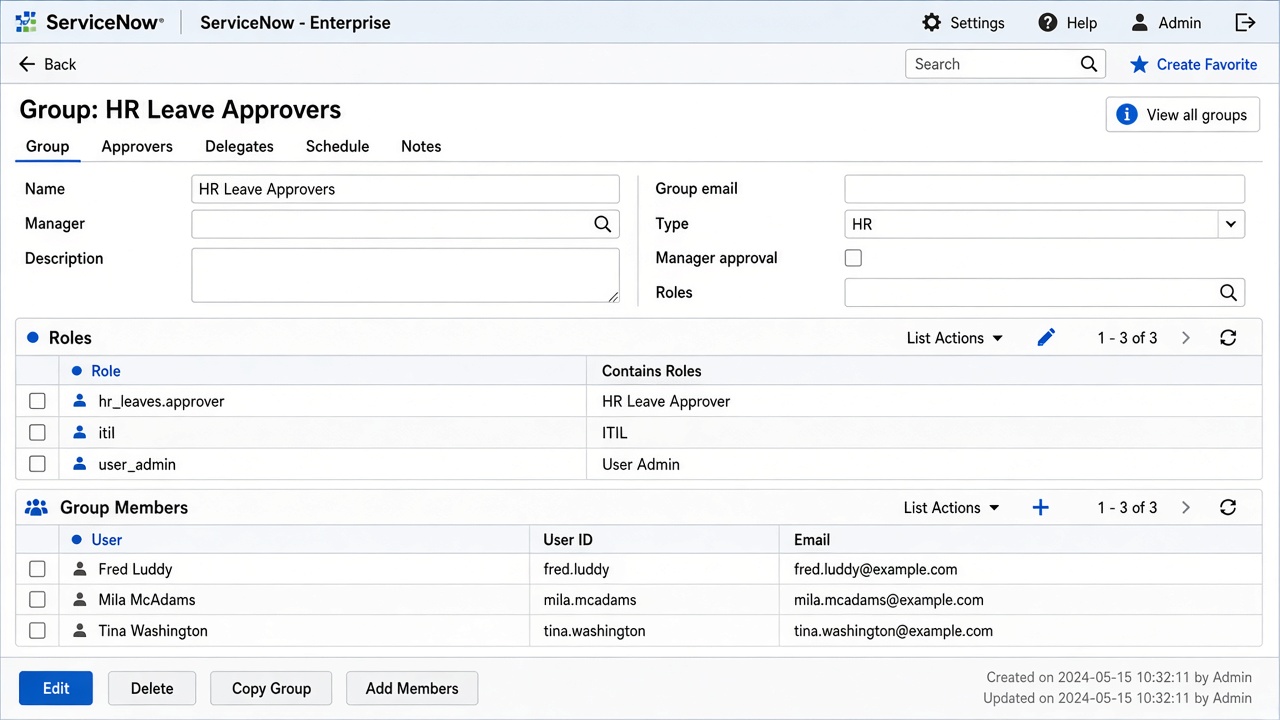Go back using the Back arrow
1280x720 pixels.
[47, 64]
